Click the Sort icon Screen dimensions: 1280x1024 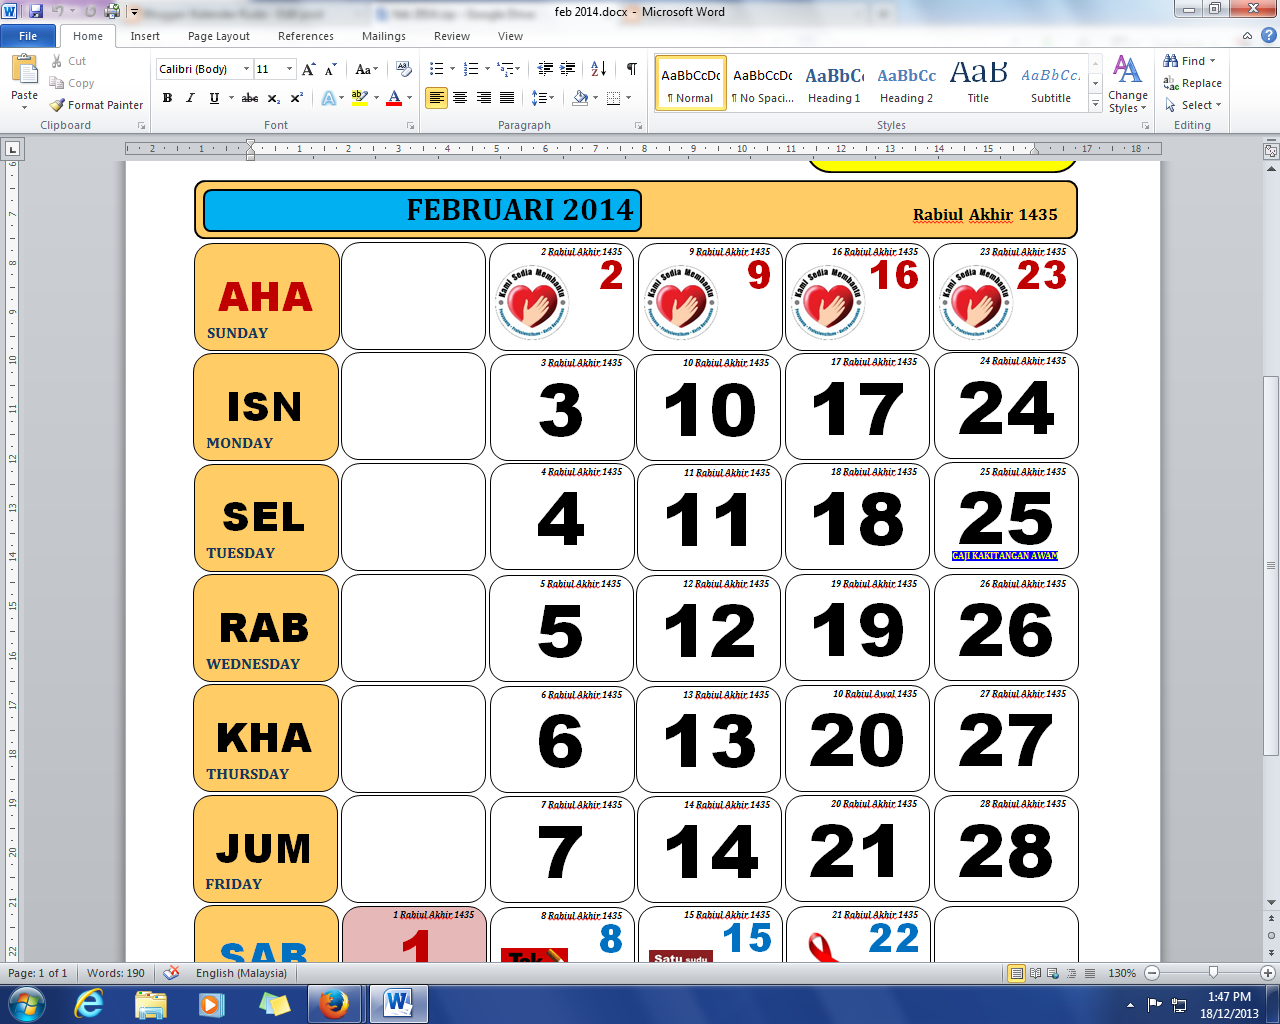pyautogui.click(x=599, y=69)
